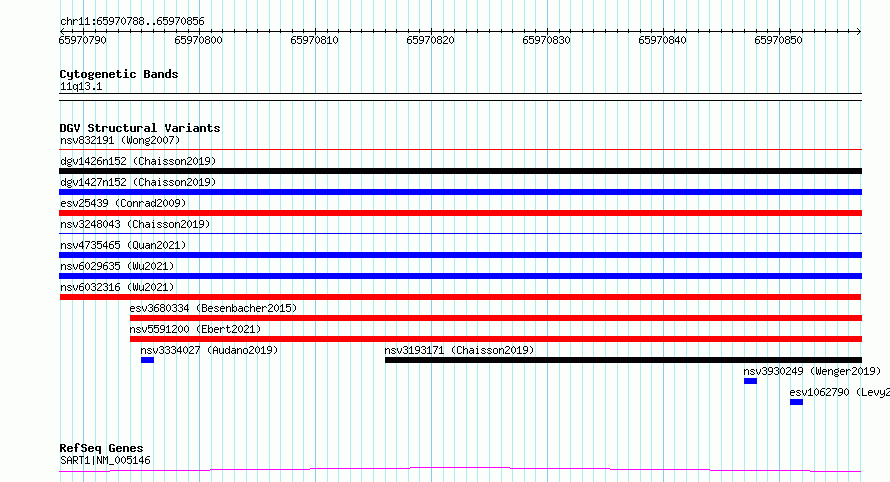Click the RefSeq Genes track title
The width and height of the screenshot is (890, 482).
(101, 449)
